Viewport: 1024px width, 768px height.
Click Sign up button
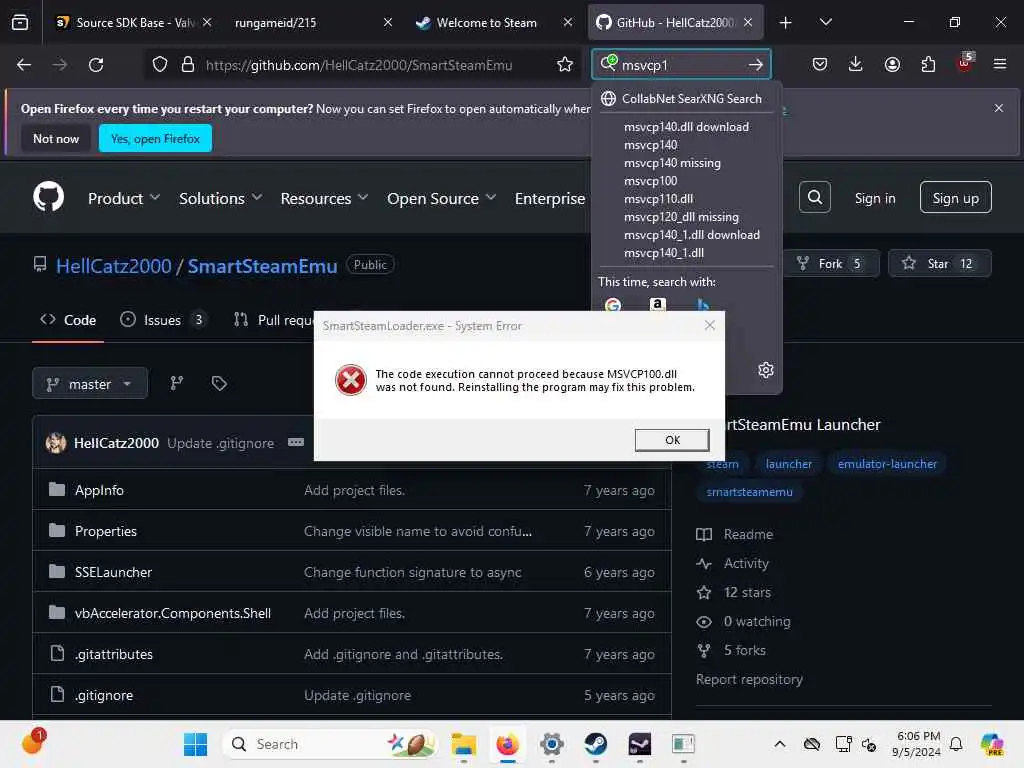[x=955, y=198]
